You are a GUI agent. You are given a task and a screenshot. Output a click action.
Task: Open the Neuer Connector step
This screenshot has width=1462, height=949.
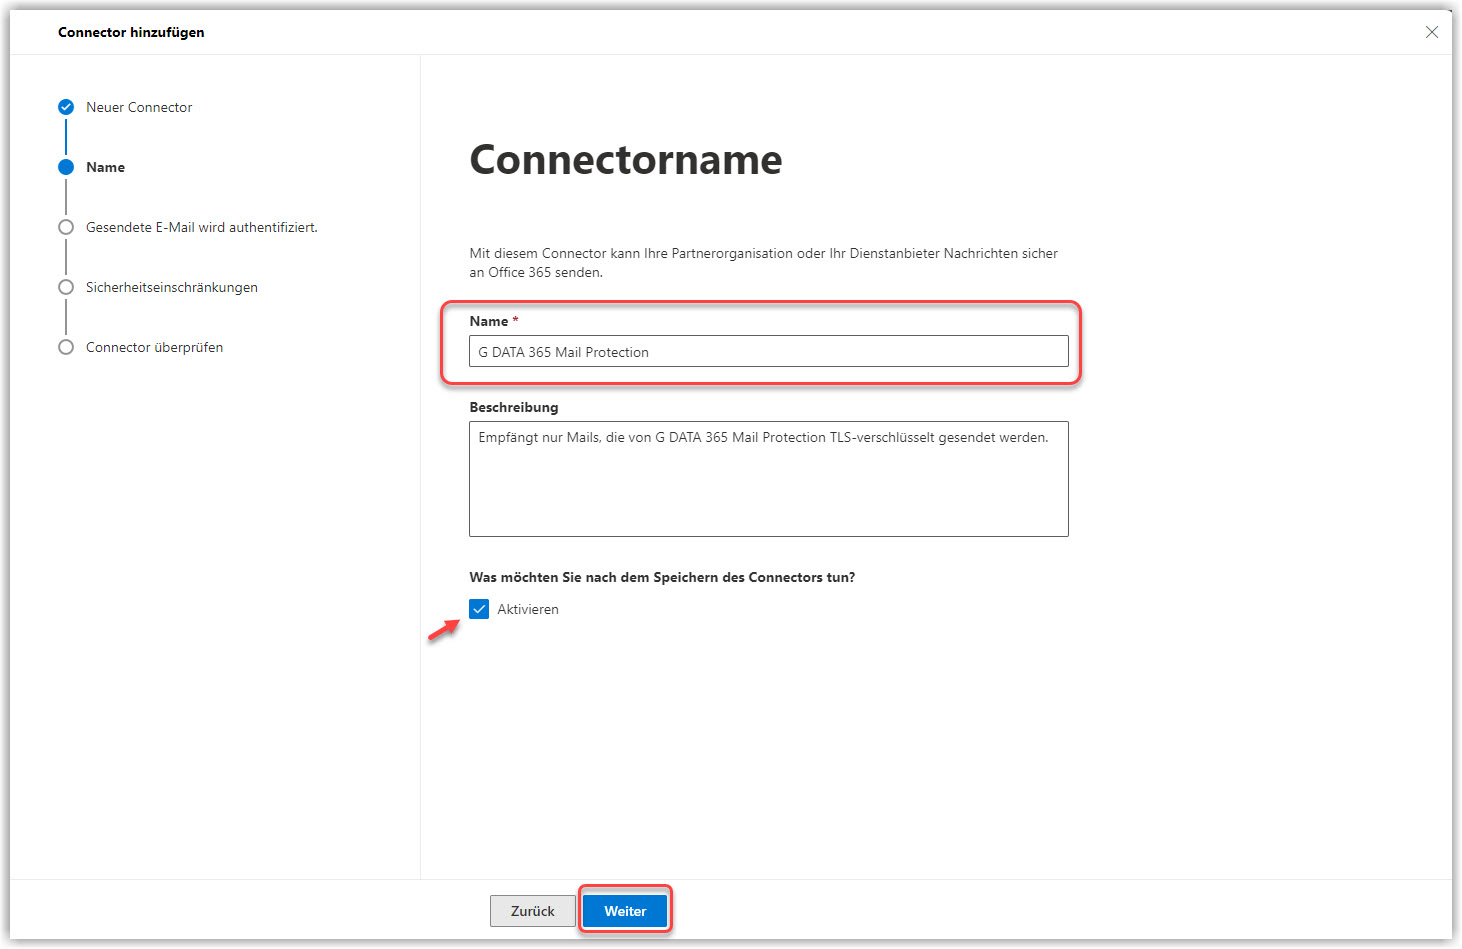click(x=139, y=107)
